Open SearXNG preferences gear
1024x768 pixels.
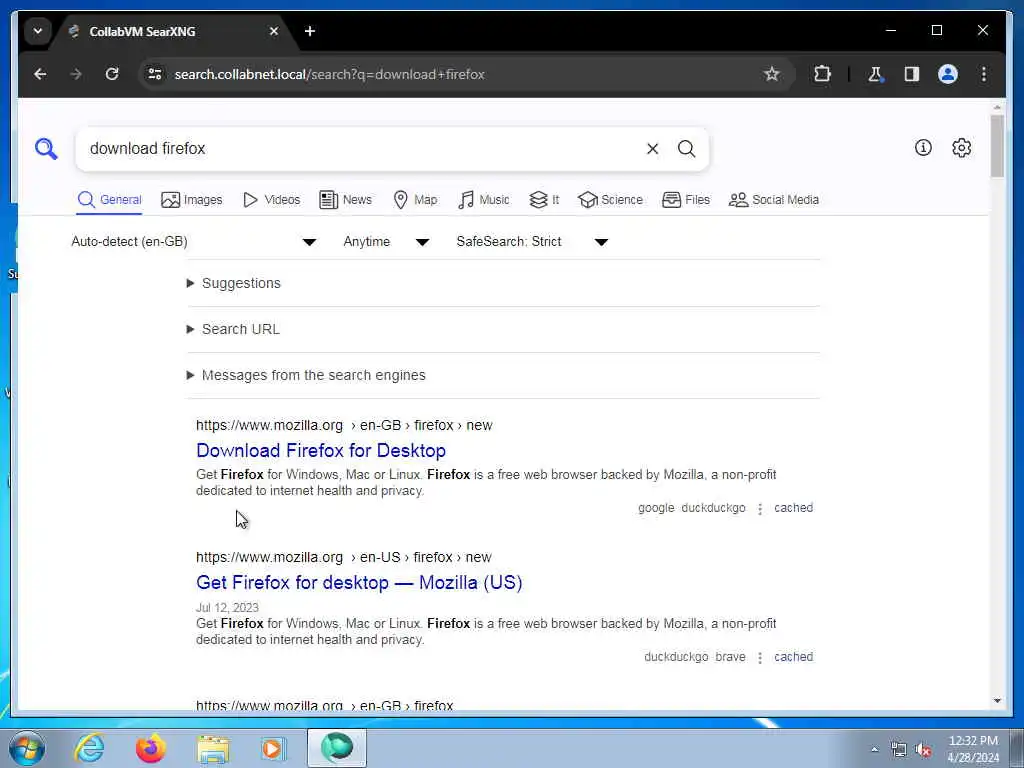point(961,148)
